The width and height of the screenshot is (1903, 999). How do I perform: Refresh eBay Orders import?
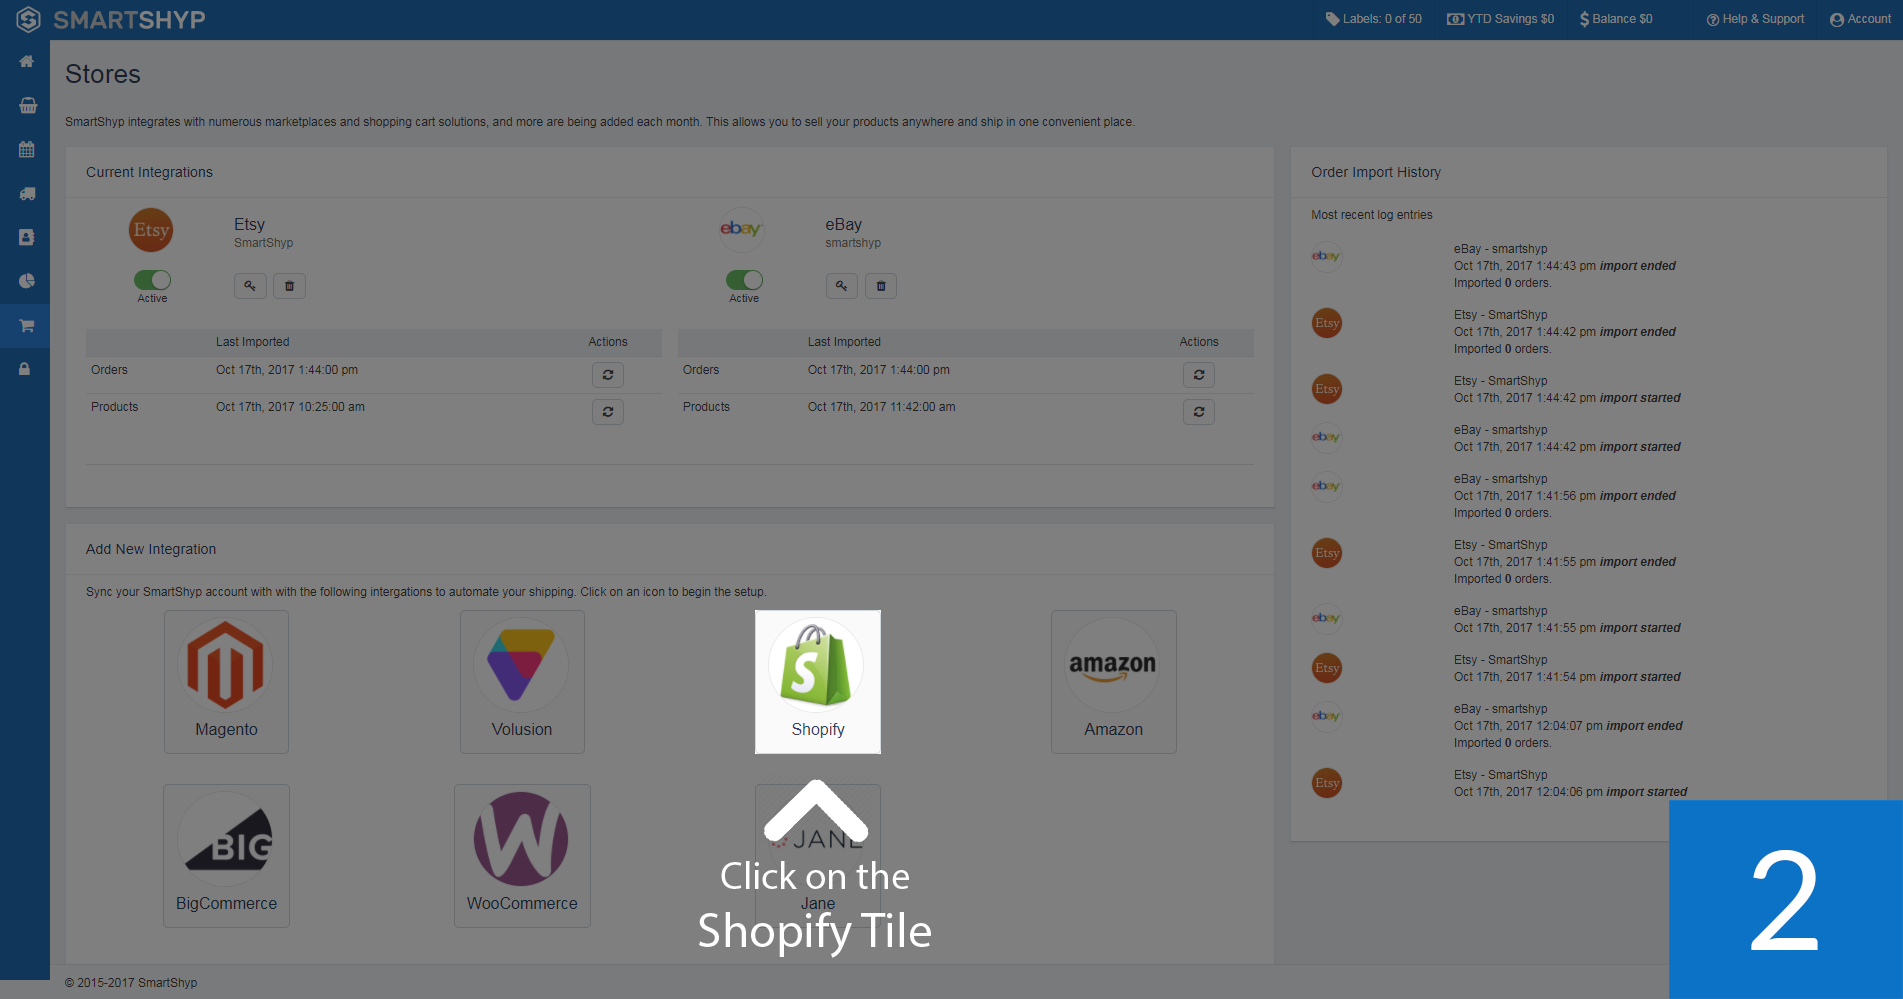1199,375
